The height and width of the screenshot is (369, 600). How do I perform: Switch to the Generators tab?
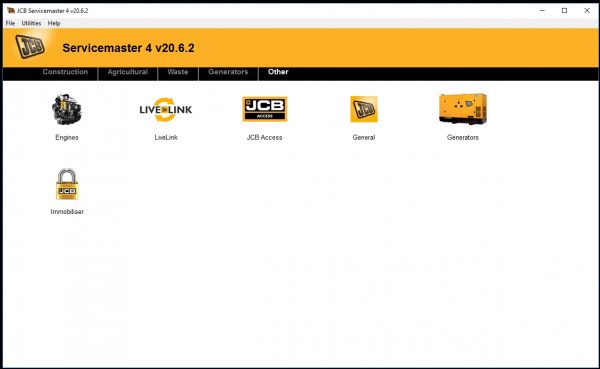tap(228, 72)
